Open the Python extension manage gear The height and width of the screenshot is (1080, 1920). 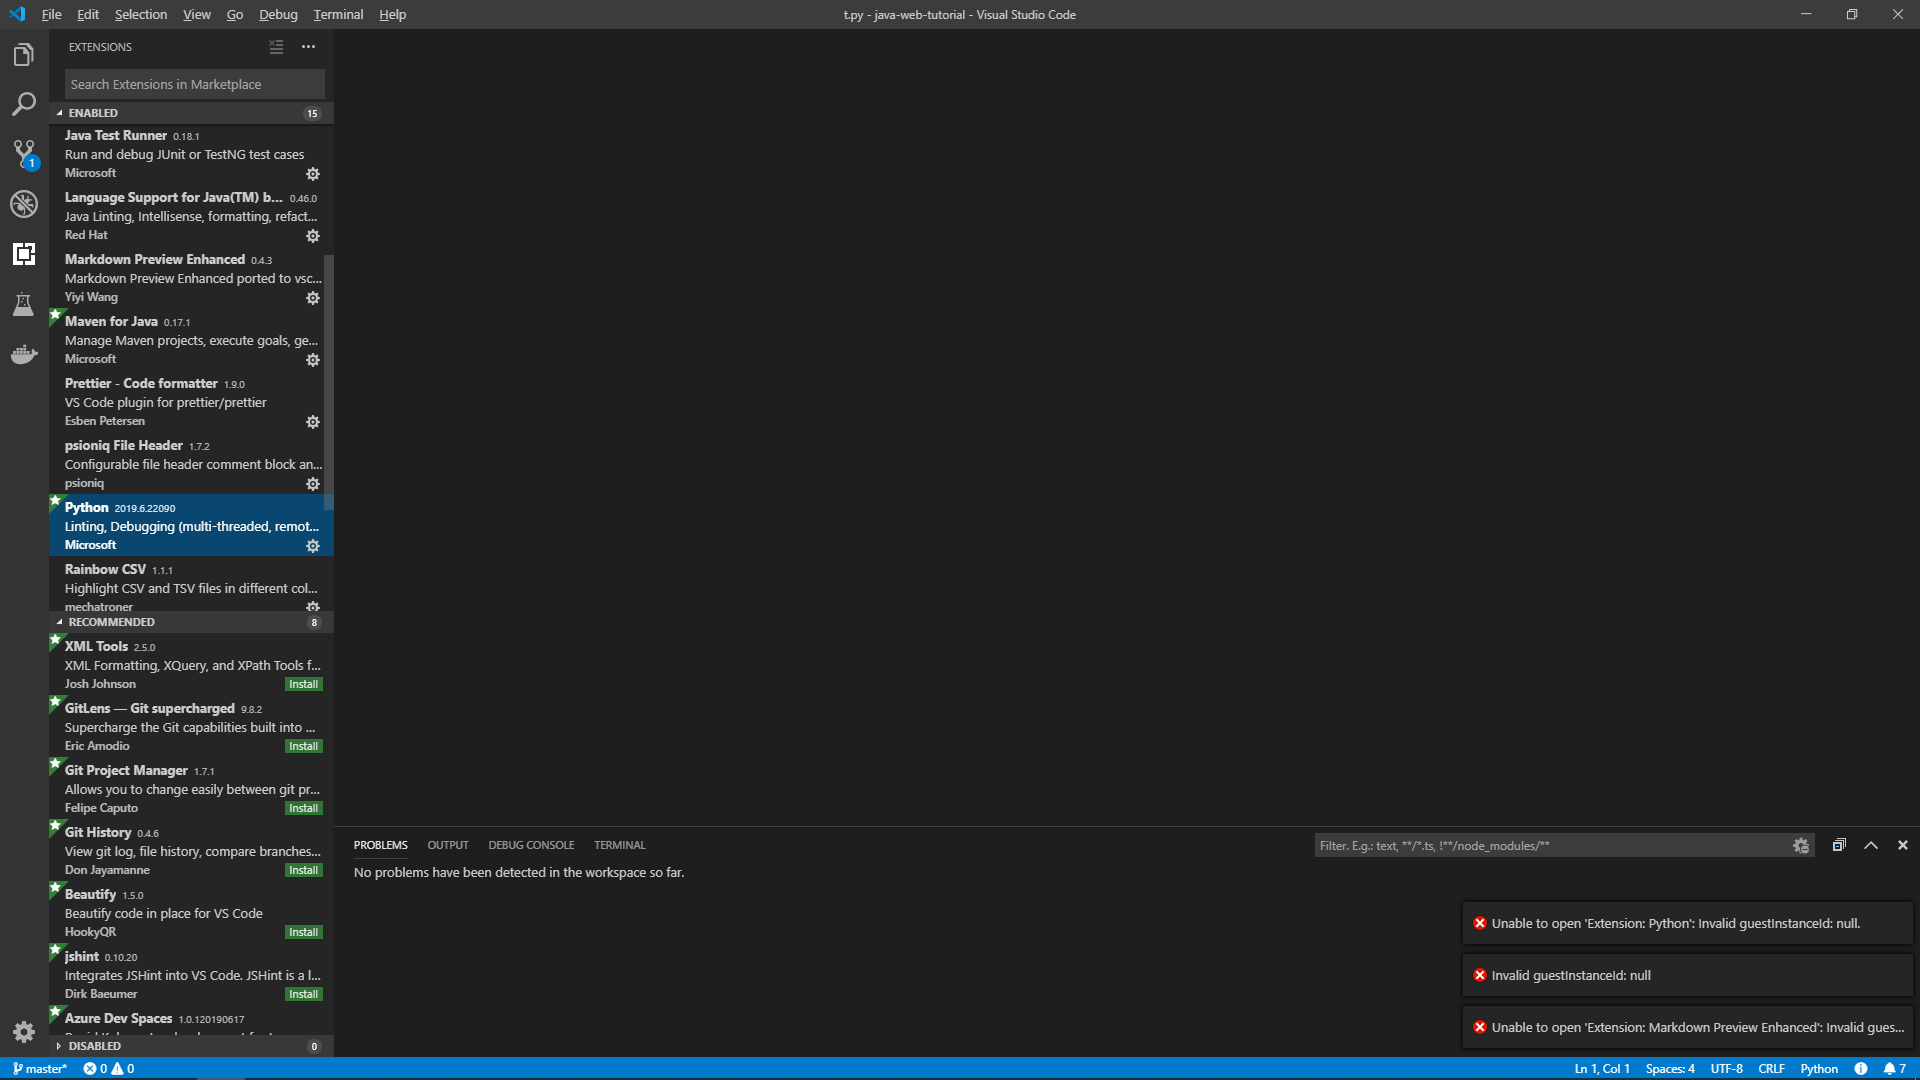tap(312, 546)
